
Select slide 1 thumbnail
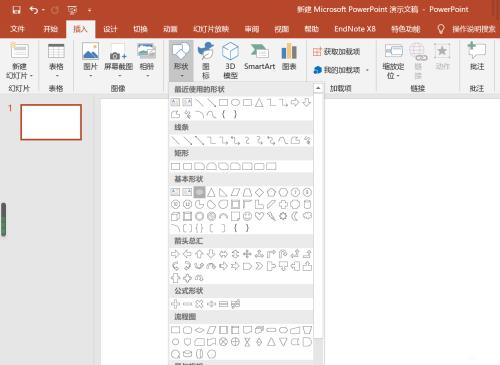point(51,122)
